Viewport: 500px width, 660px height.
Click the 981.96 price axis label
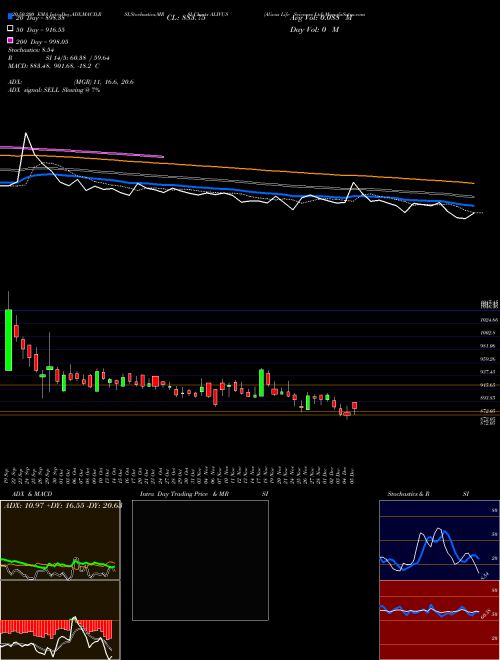[489, 346]
